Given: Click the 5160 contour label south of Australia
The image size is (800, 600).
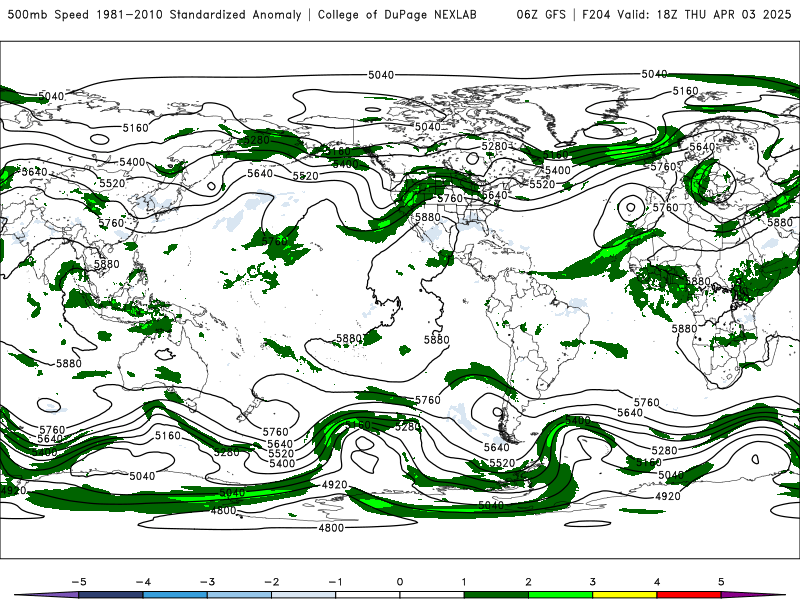Looking at the screenshot, I should 168,436.
